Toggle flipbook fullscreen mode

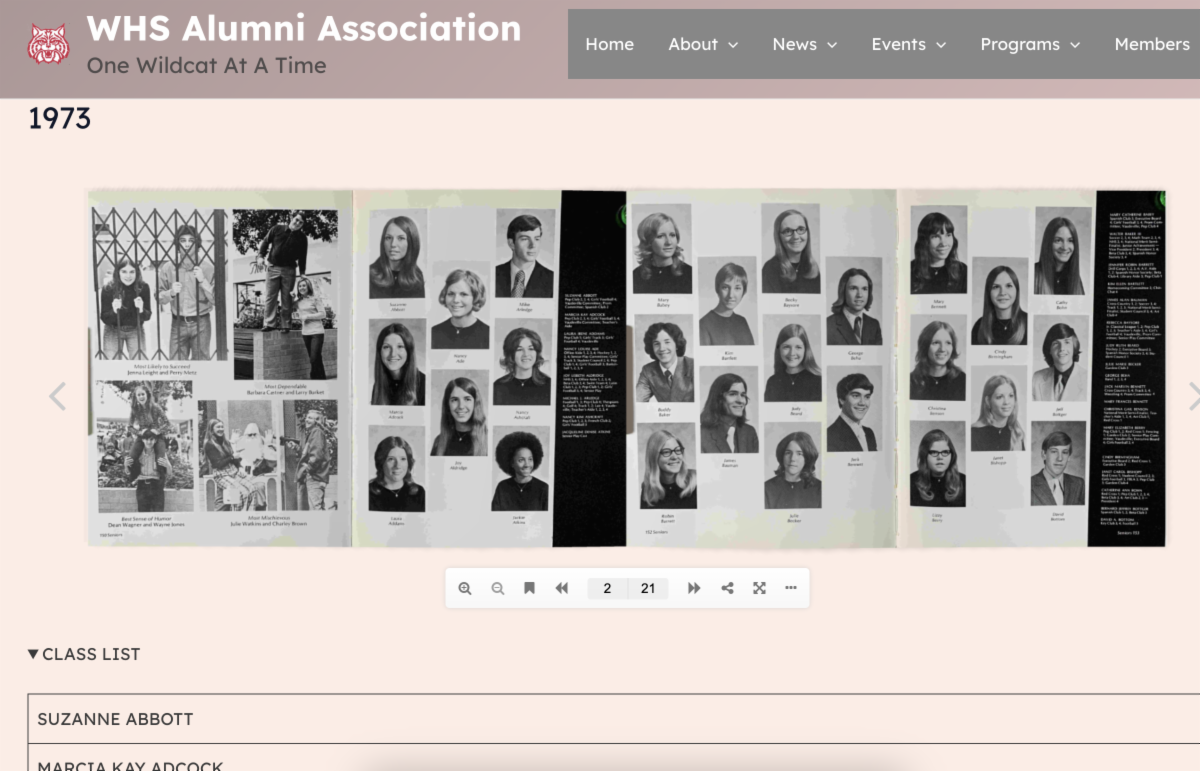point(759,588)
